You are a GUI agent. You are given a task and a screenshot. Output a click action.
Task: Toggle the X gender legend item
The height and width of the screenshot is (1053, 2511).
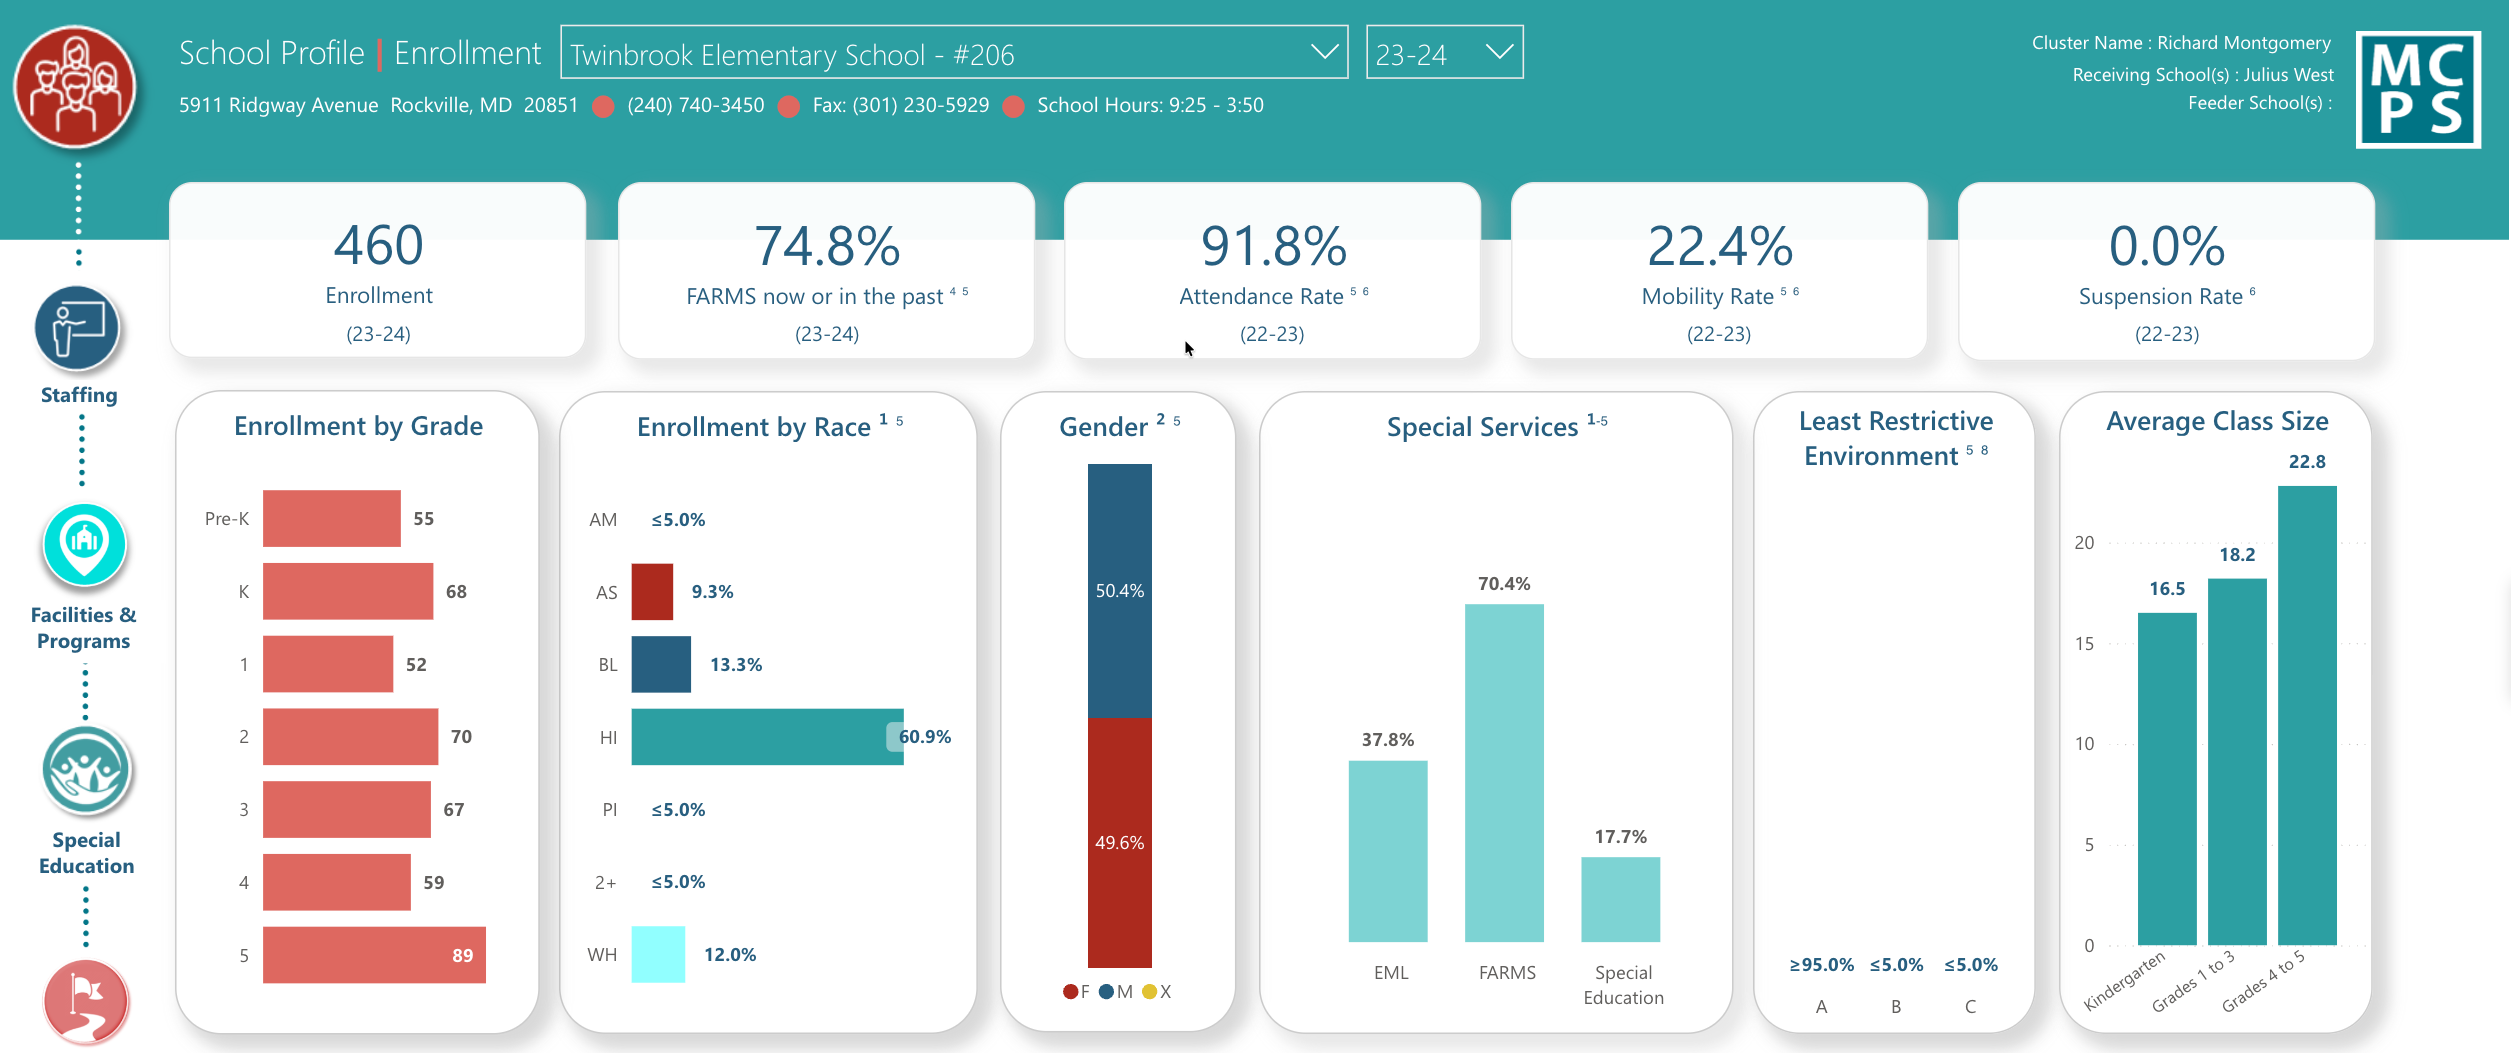[1157, 992]
